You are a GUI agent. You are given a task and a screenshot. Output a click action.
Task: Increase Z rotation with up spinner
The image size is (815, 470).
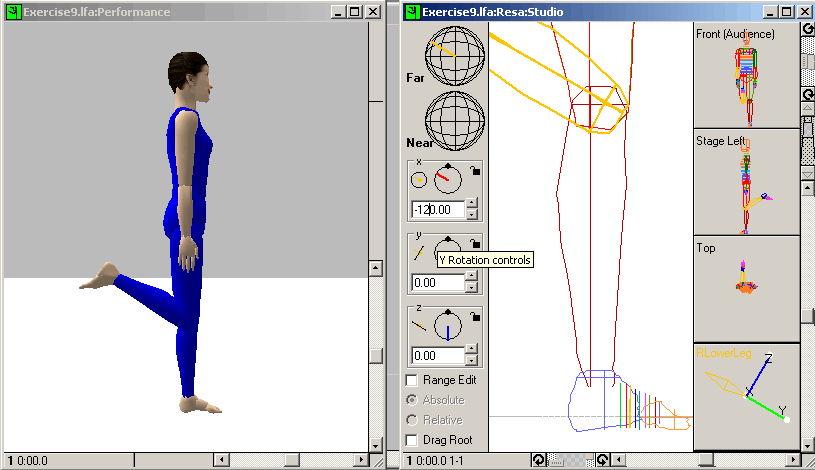471,349
